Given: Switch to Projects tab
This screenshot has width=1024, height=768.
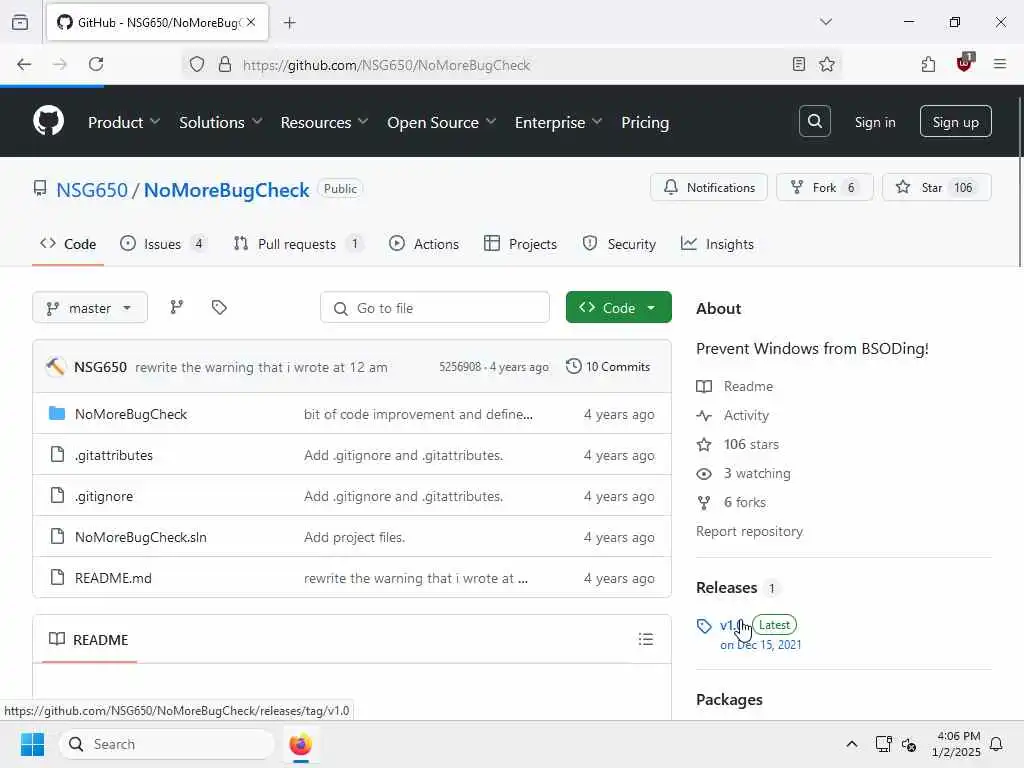Looking at the screenshot, I should pyautogui.click(x=520, y=244).
